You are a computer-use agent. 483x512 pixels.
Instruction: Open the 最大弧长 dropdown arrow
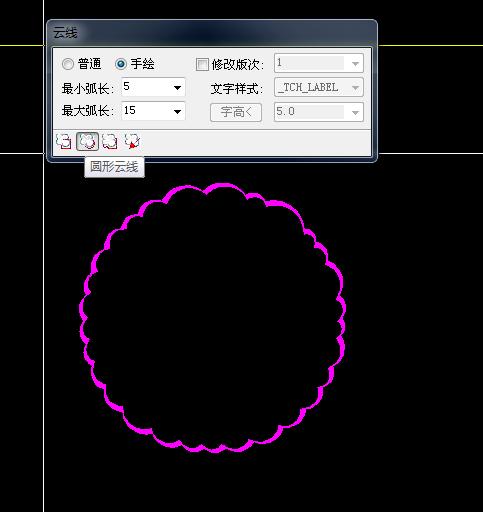[x=177, y=112]
